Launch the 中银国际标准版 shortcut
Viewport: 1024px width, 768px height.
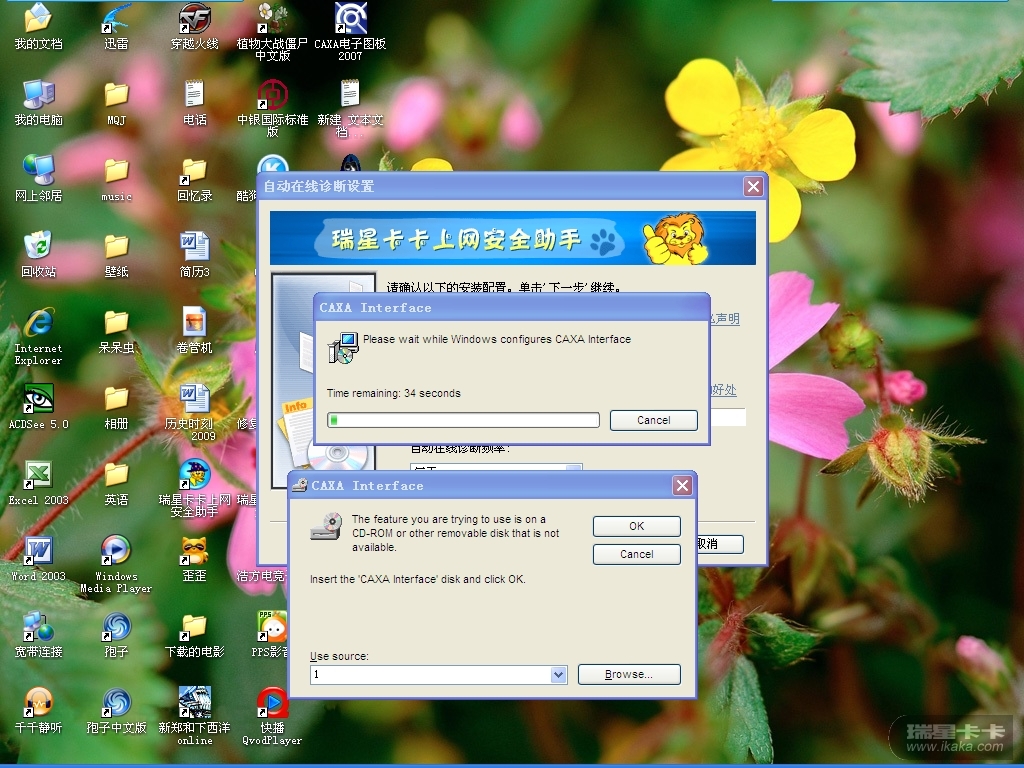tap(272, 108)
